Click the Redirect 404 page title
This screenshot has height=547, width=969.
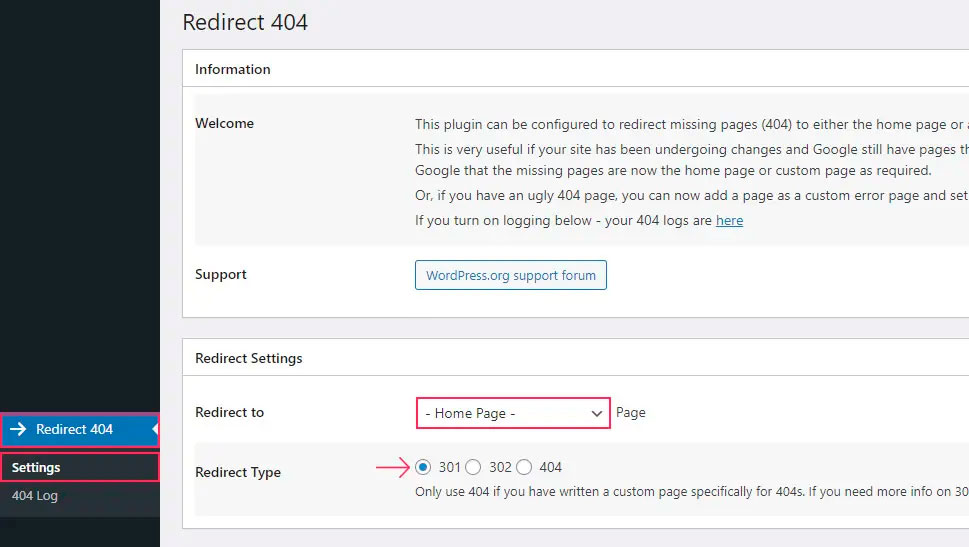click(245, 22)
